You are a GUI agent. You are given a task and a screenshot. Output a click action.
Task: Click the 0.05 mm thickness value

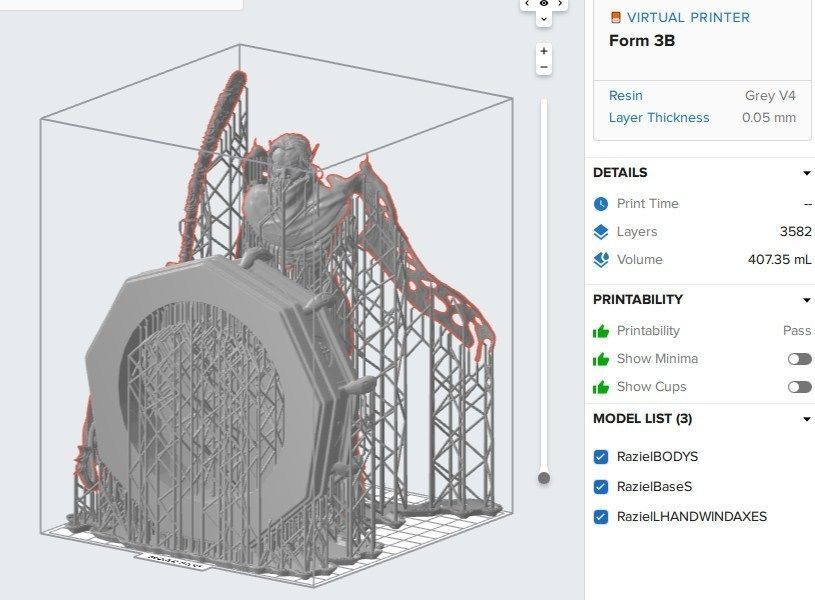click(769, 118)
